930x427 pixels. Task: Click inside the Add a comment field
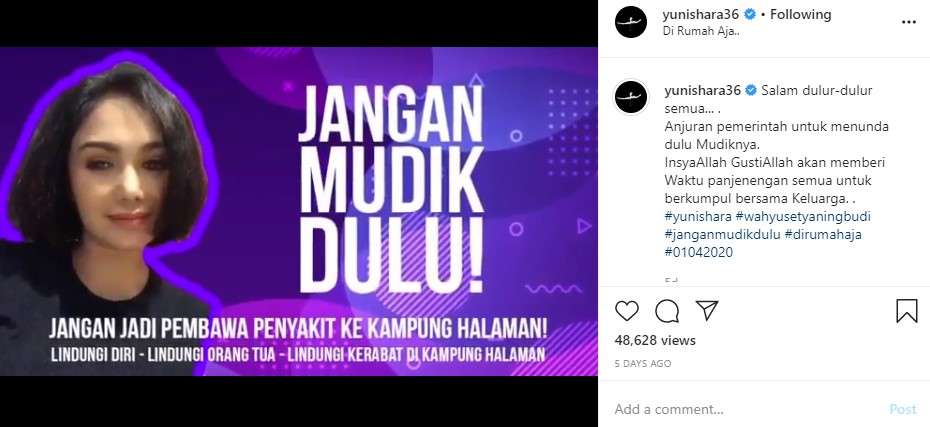pos(747,409)
